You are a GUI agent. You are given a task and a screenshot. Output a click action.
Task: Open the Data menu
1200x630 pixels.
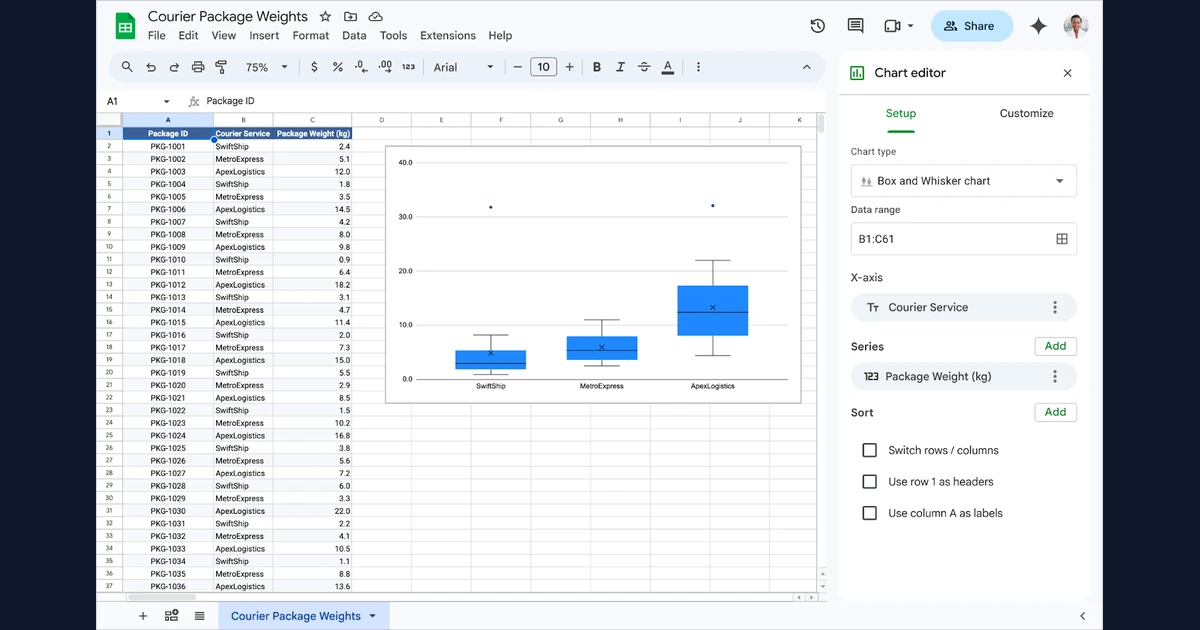click(354, 35)
